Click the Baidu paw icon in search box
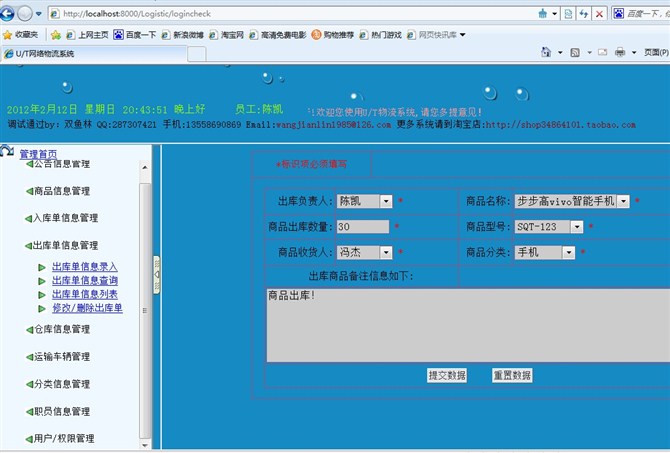670x453 pixels. click(618, 14)
